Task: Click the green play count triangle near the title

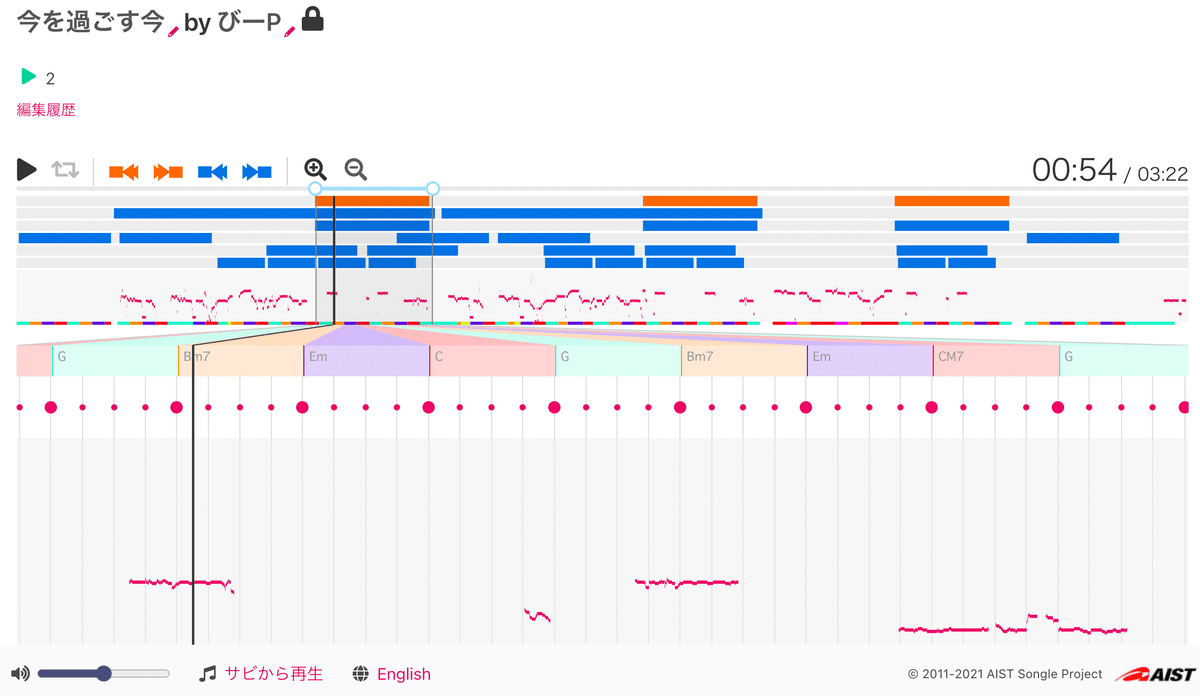Action: click(27, 76)
